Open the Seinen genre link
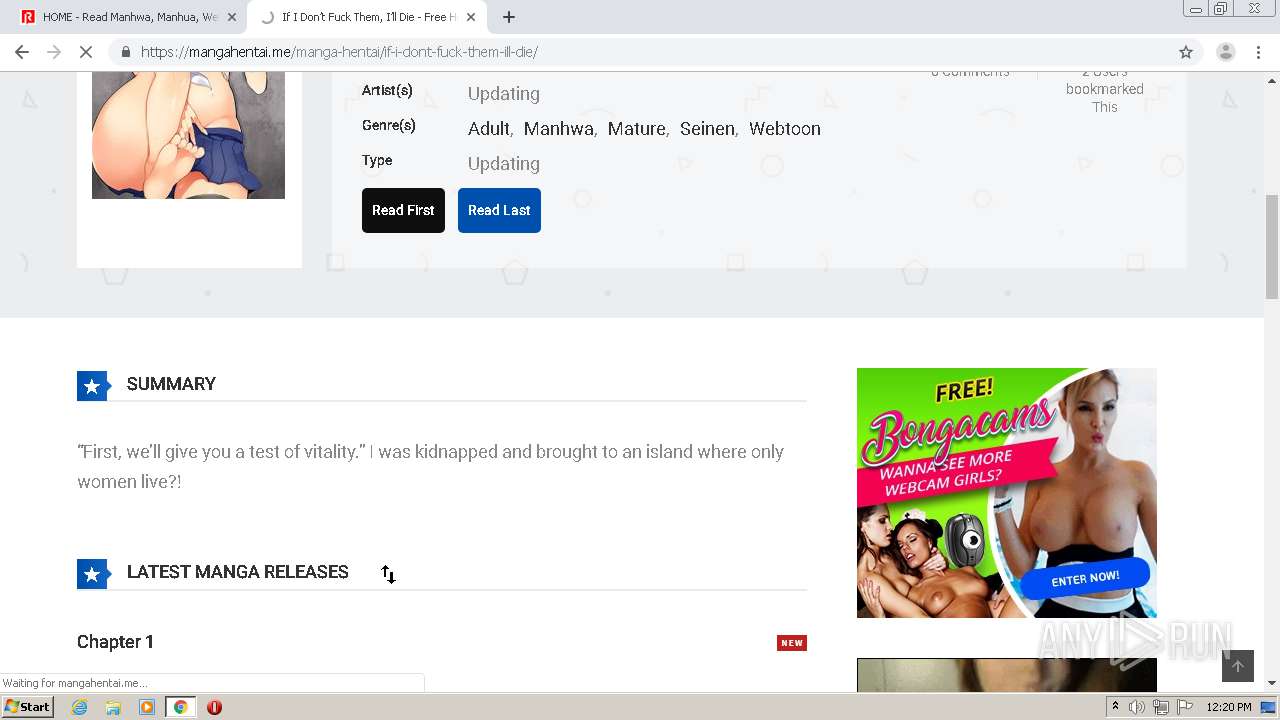 [707, 129]
